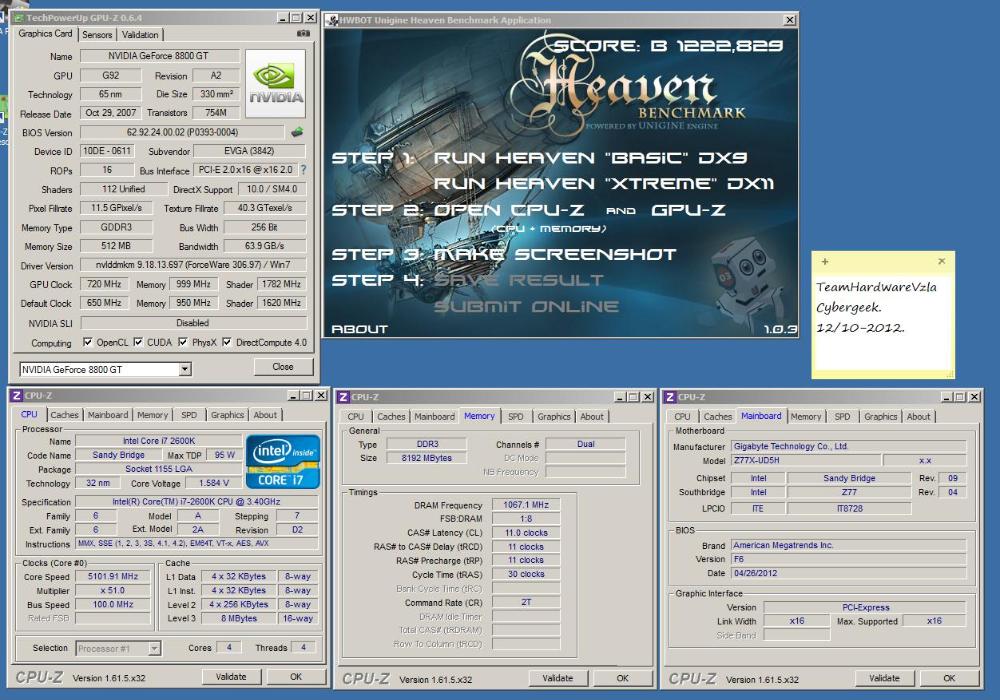Close the yellow sticky note with its X
Viewport: 1000px width, 700px height.
tap(941, 261)
